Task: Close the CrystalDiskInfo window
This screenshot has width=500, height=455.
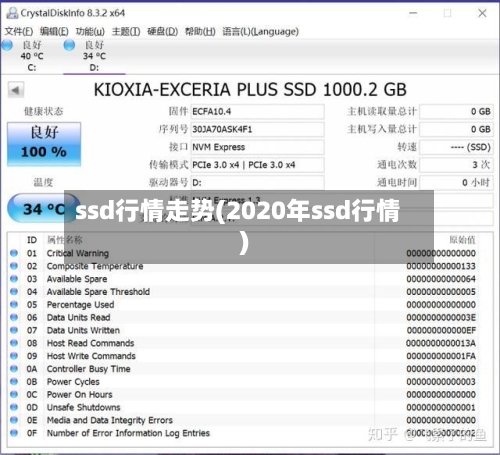Action: (482, 13)
